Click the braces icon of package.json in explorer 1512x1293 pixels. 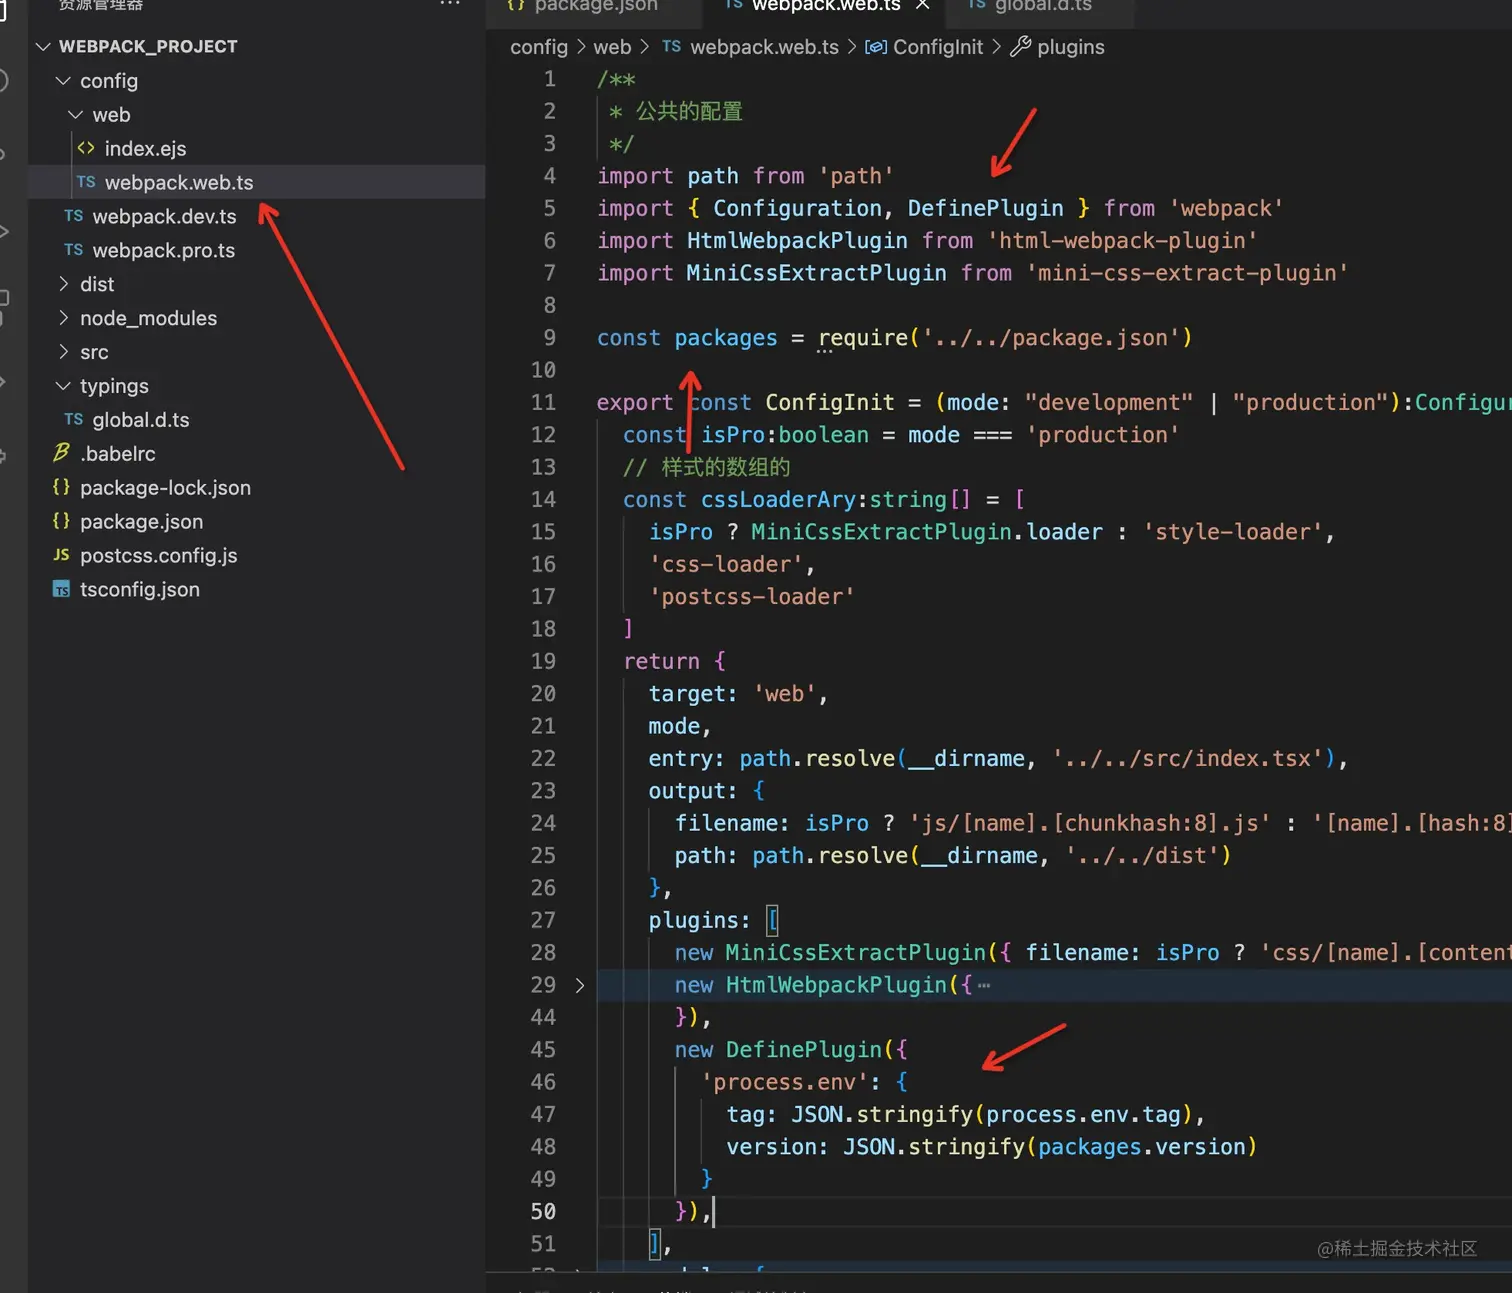click(62, 521)
